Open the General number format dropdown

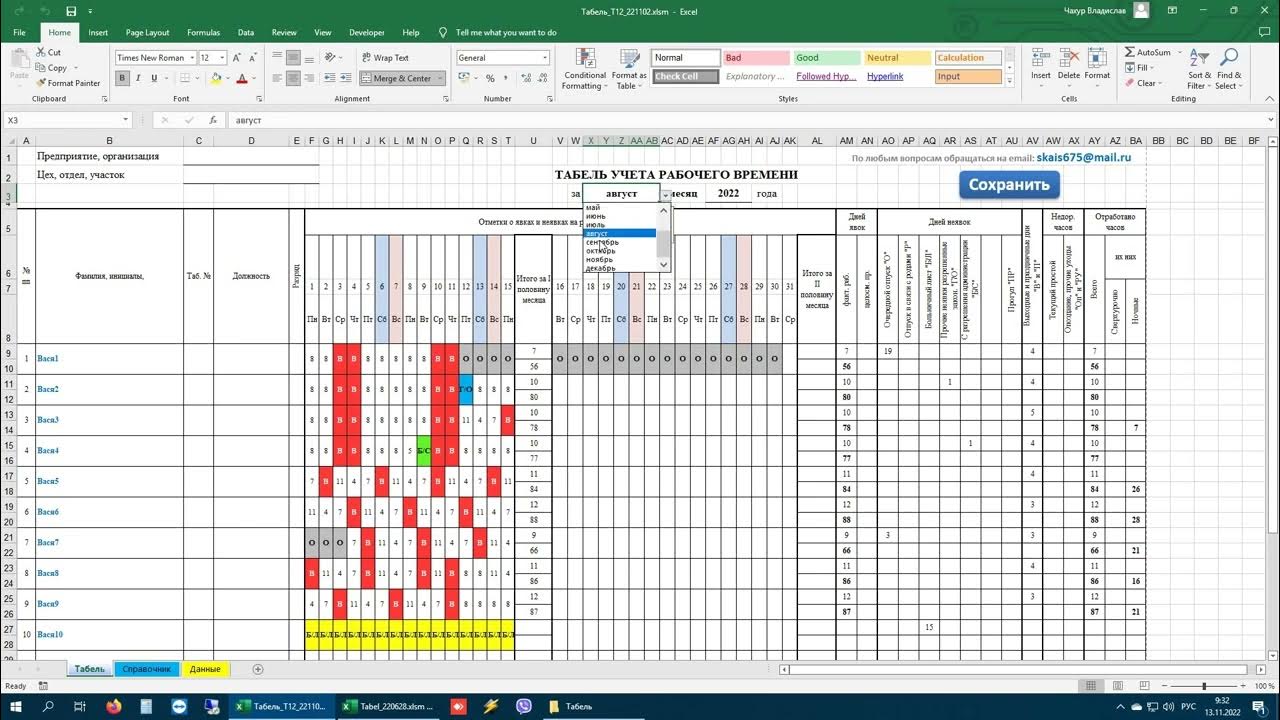pos(545,58)
